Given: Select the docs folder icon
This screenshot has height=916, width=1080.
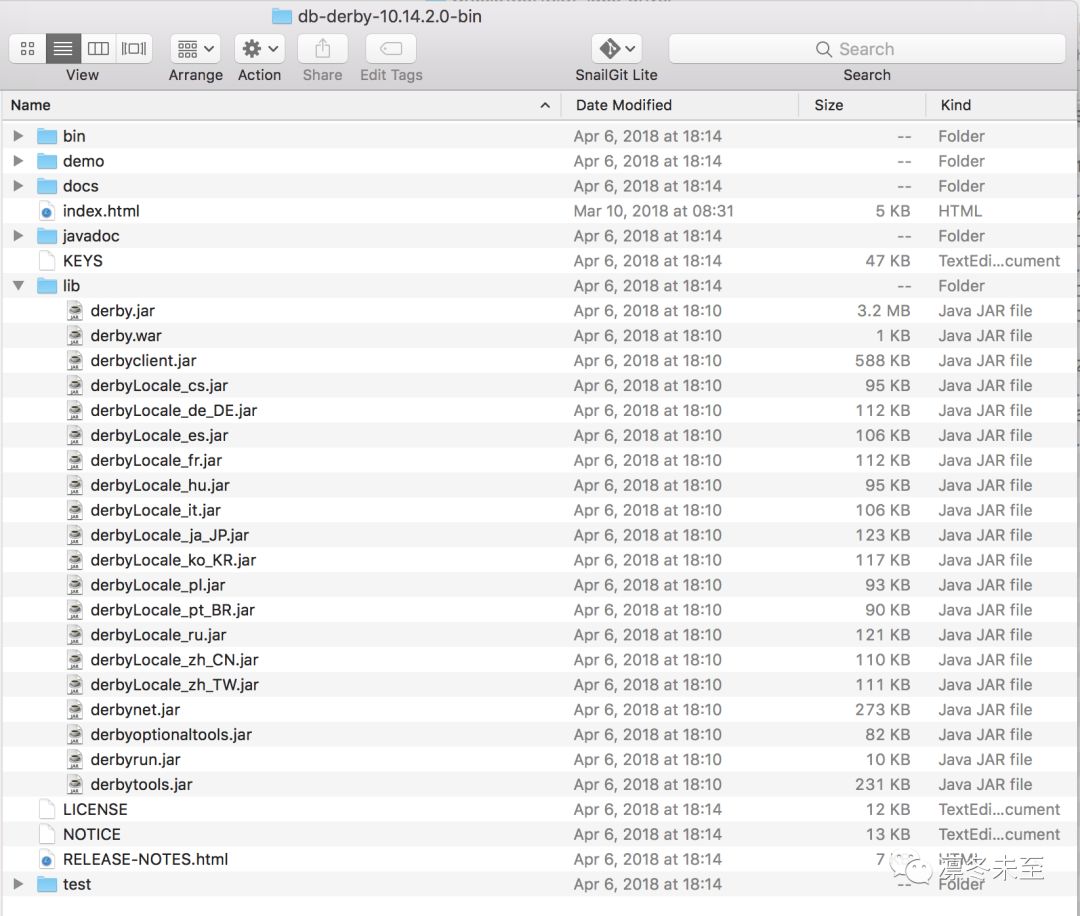Looking at the screenshot, I should pos(47,186).
